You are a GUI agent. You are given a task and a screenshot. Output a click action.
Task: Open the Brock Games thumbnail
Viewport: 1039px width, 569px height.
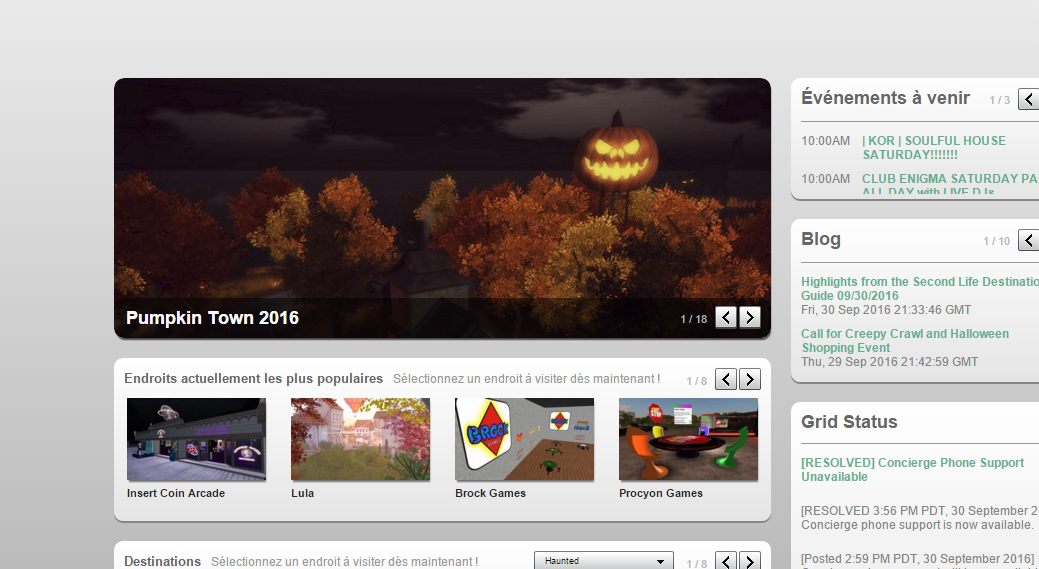point(524,439)
